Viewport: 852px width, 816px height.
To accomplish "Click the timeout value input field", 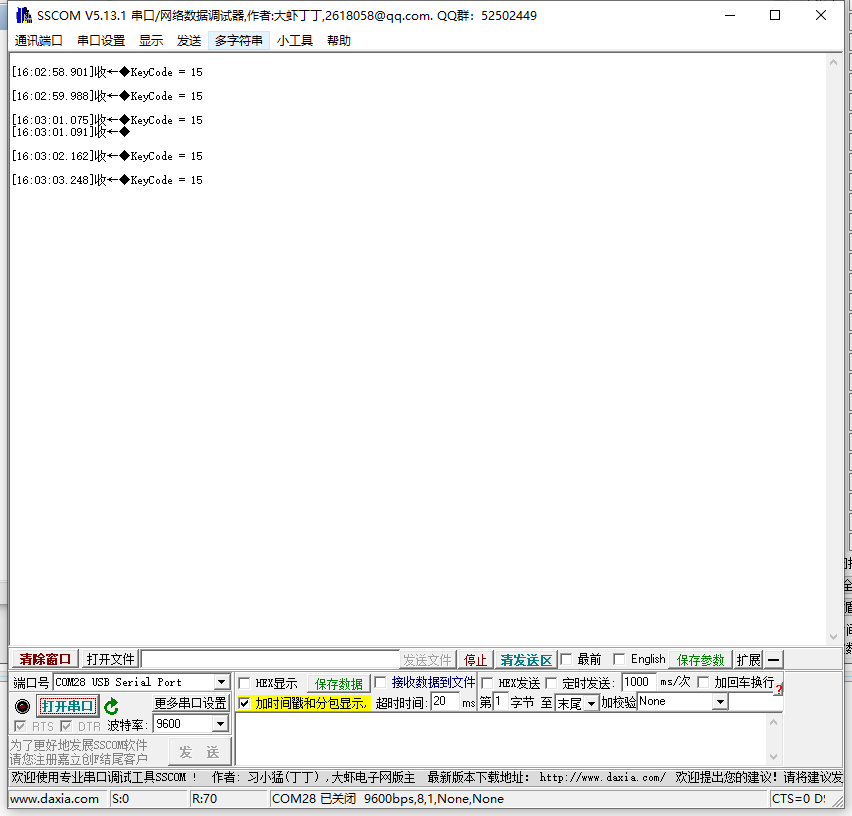I will [x=444, y=702].
